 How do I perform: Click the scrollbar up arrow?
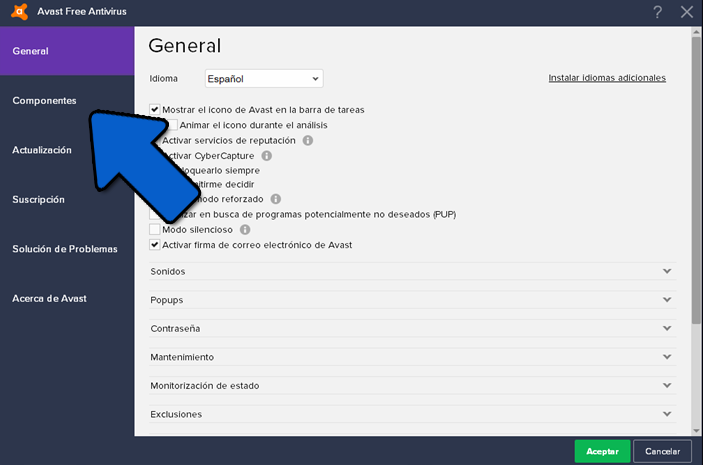coord(696,32)
